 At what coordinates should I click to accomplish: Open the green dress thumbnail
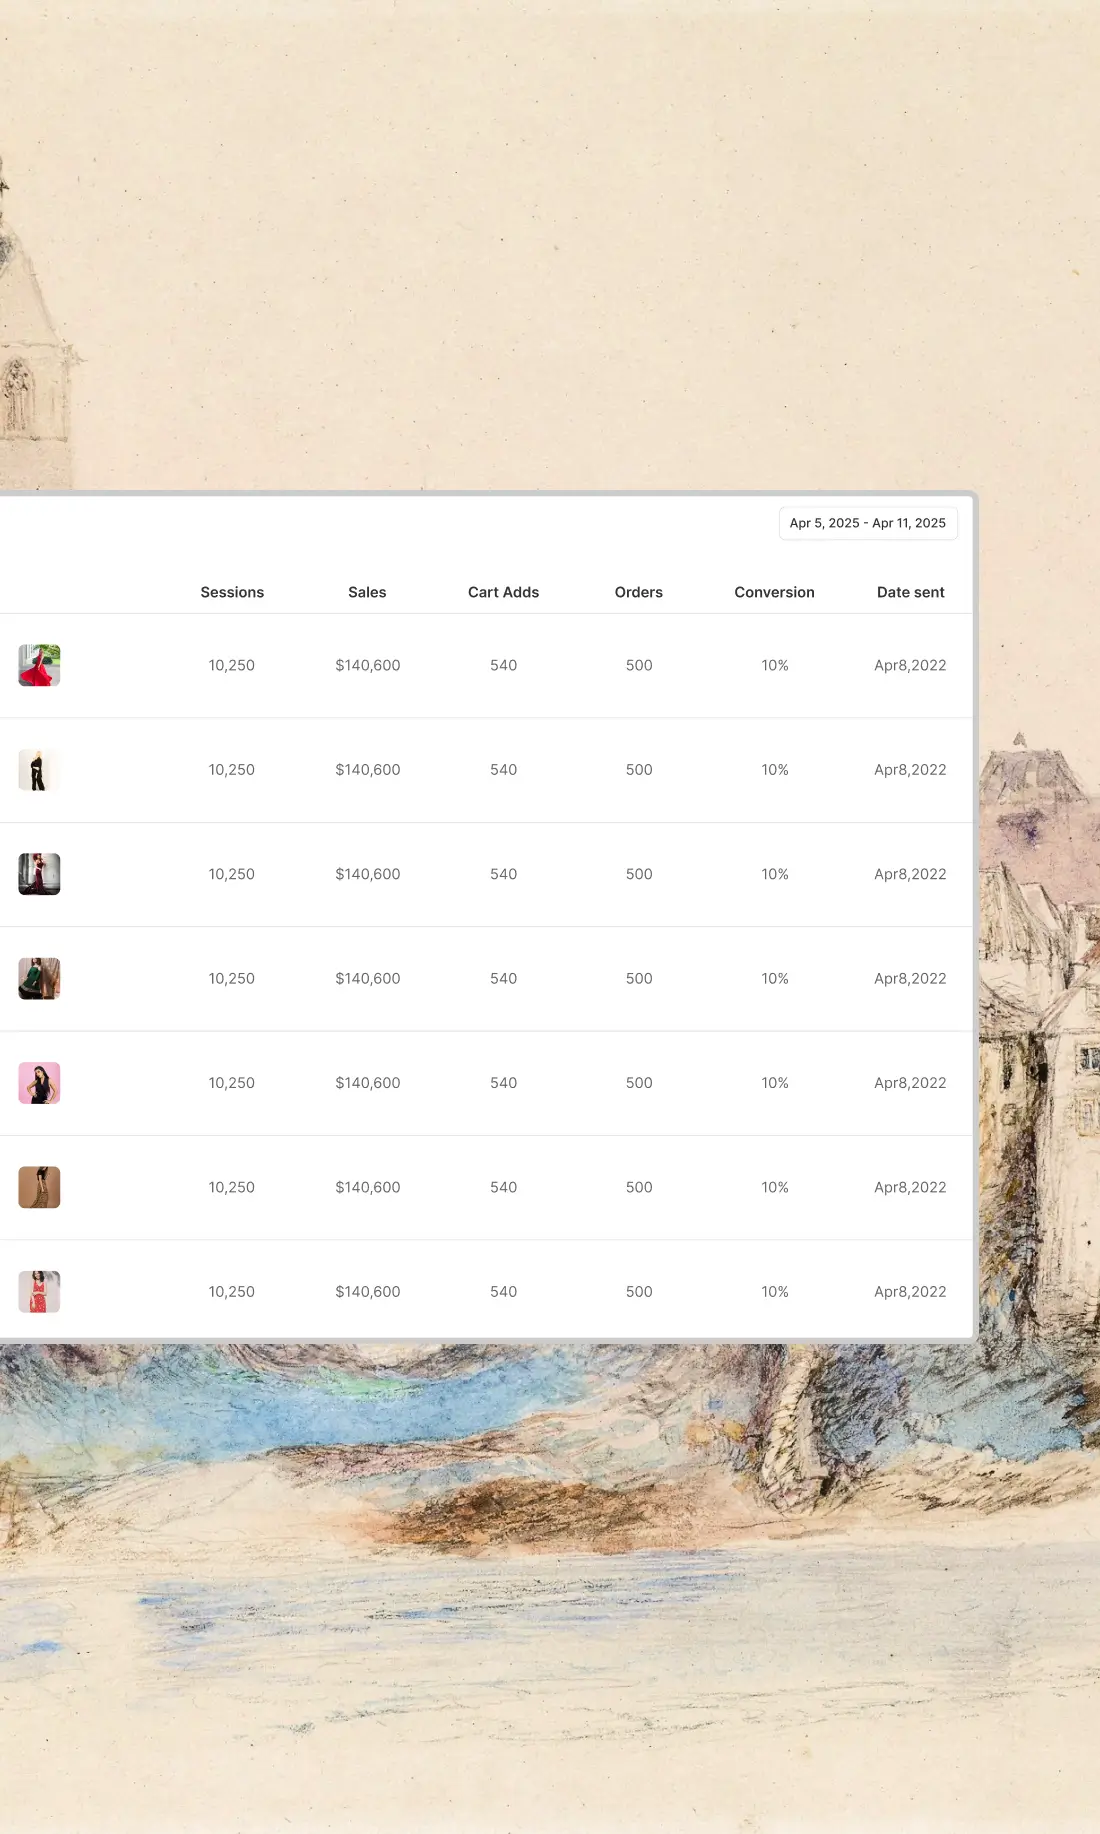[x=39, y=979]
